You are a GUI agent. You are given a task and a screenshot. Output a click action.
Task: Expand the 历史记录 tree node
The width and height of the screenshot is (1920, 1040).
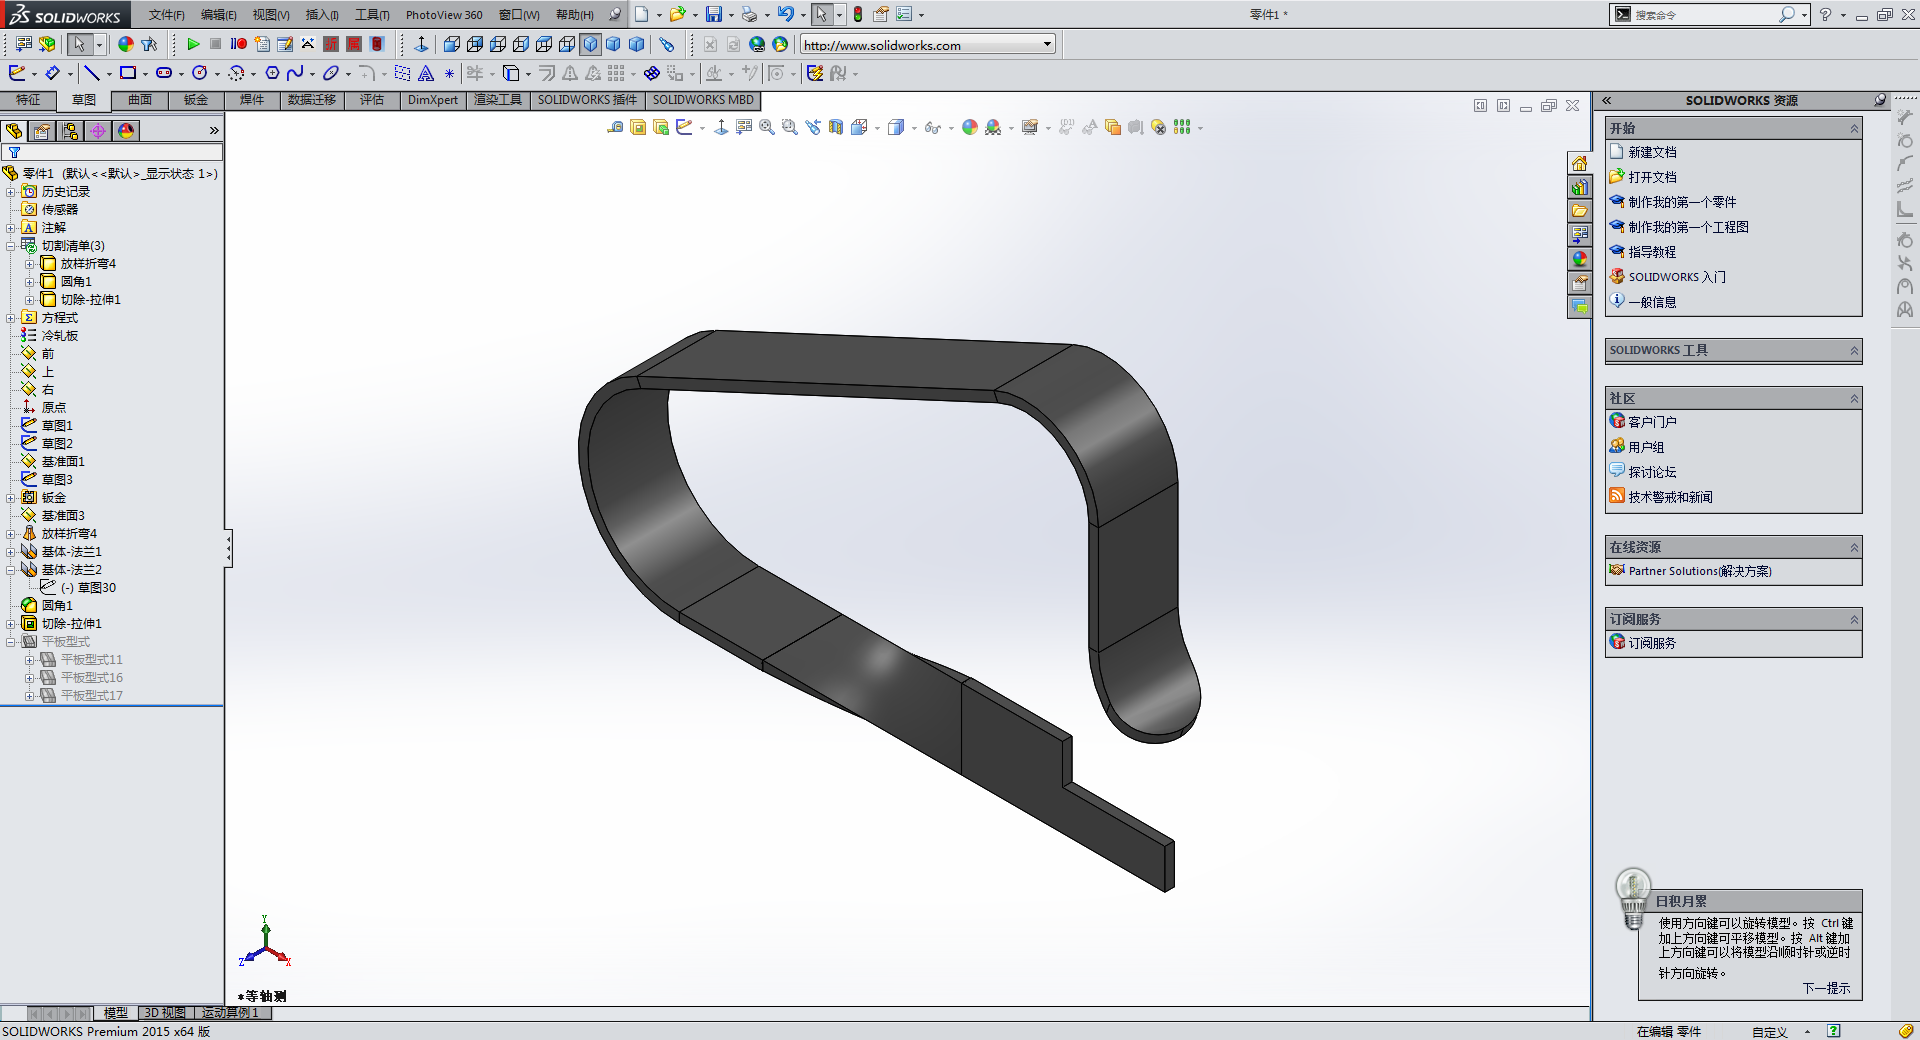11,192
